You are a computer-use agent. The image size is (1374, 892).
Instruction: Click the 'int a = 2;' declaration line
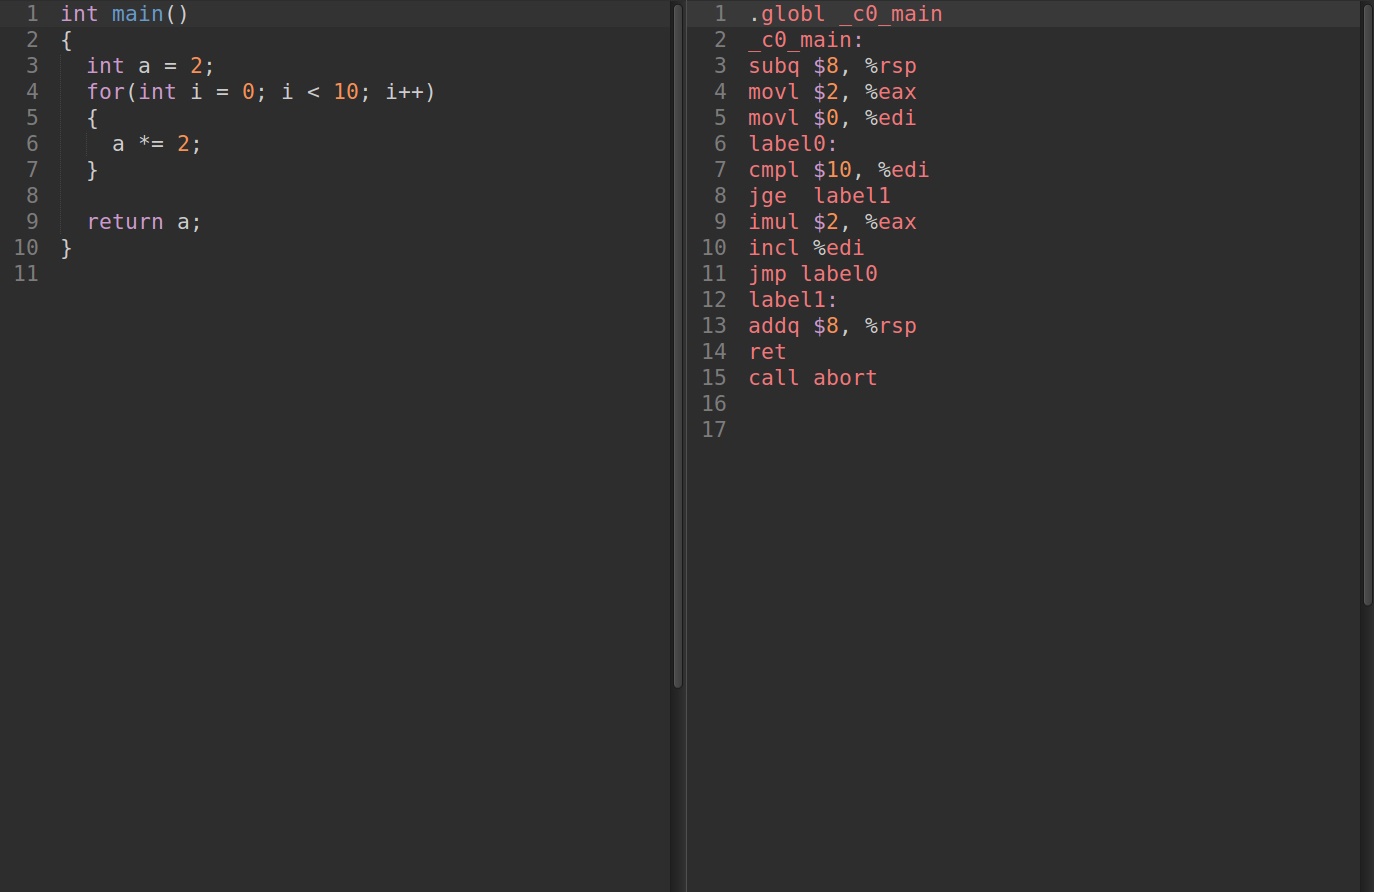(150, 66)
